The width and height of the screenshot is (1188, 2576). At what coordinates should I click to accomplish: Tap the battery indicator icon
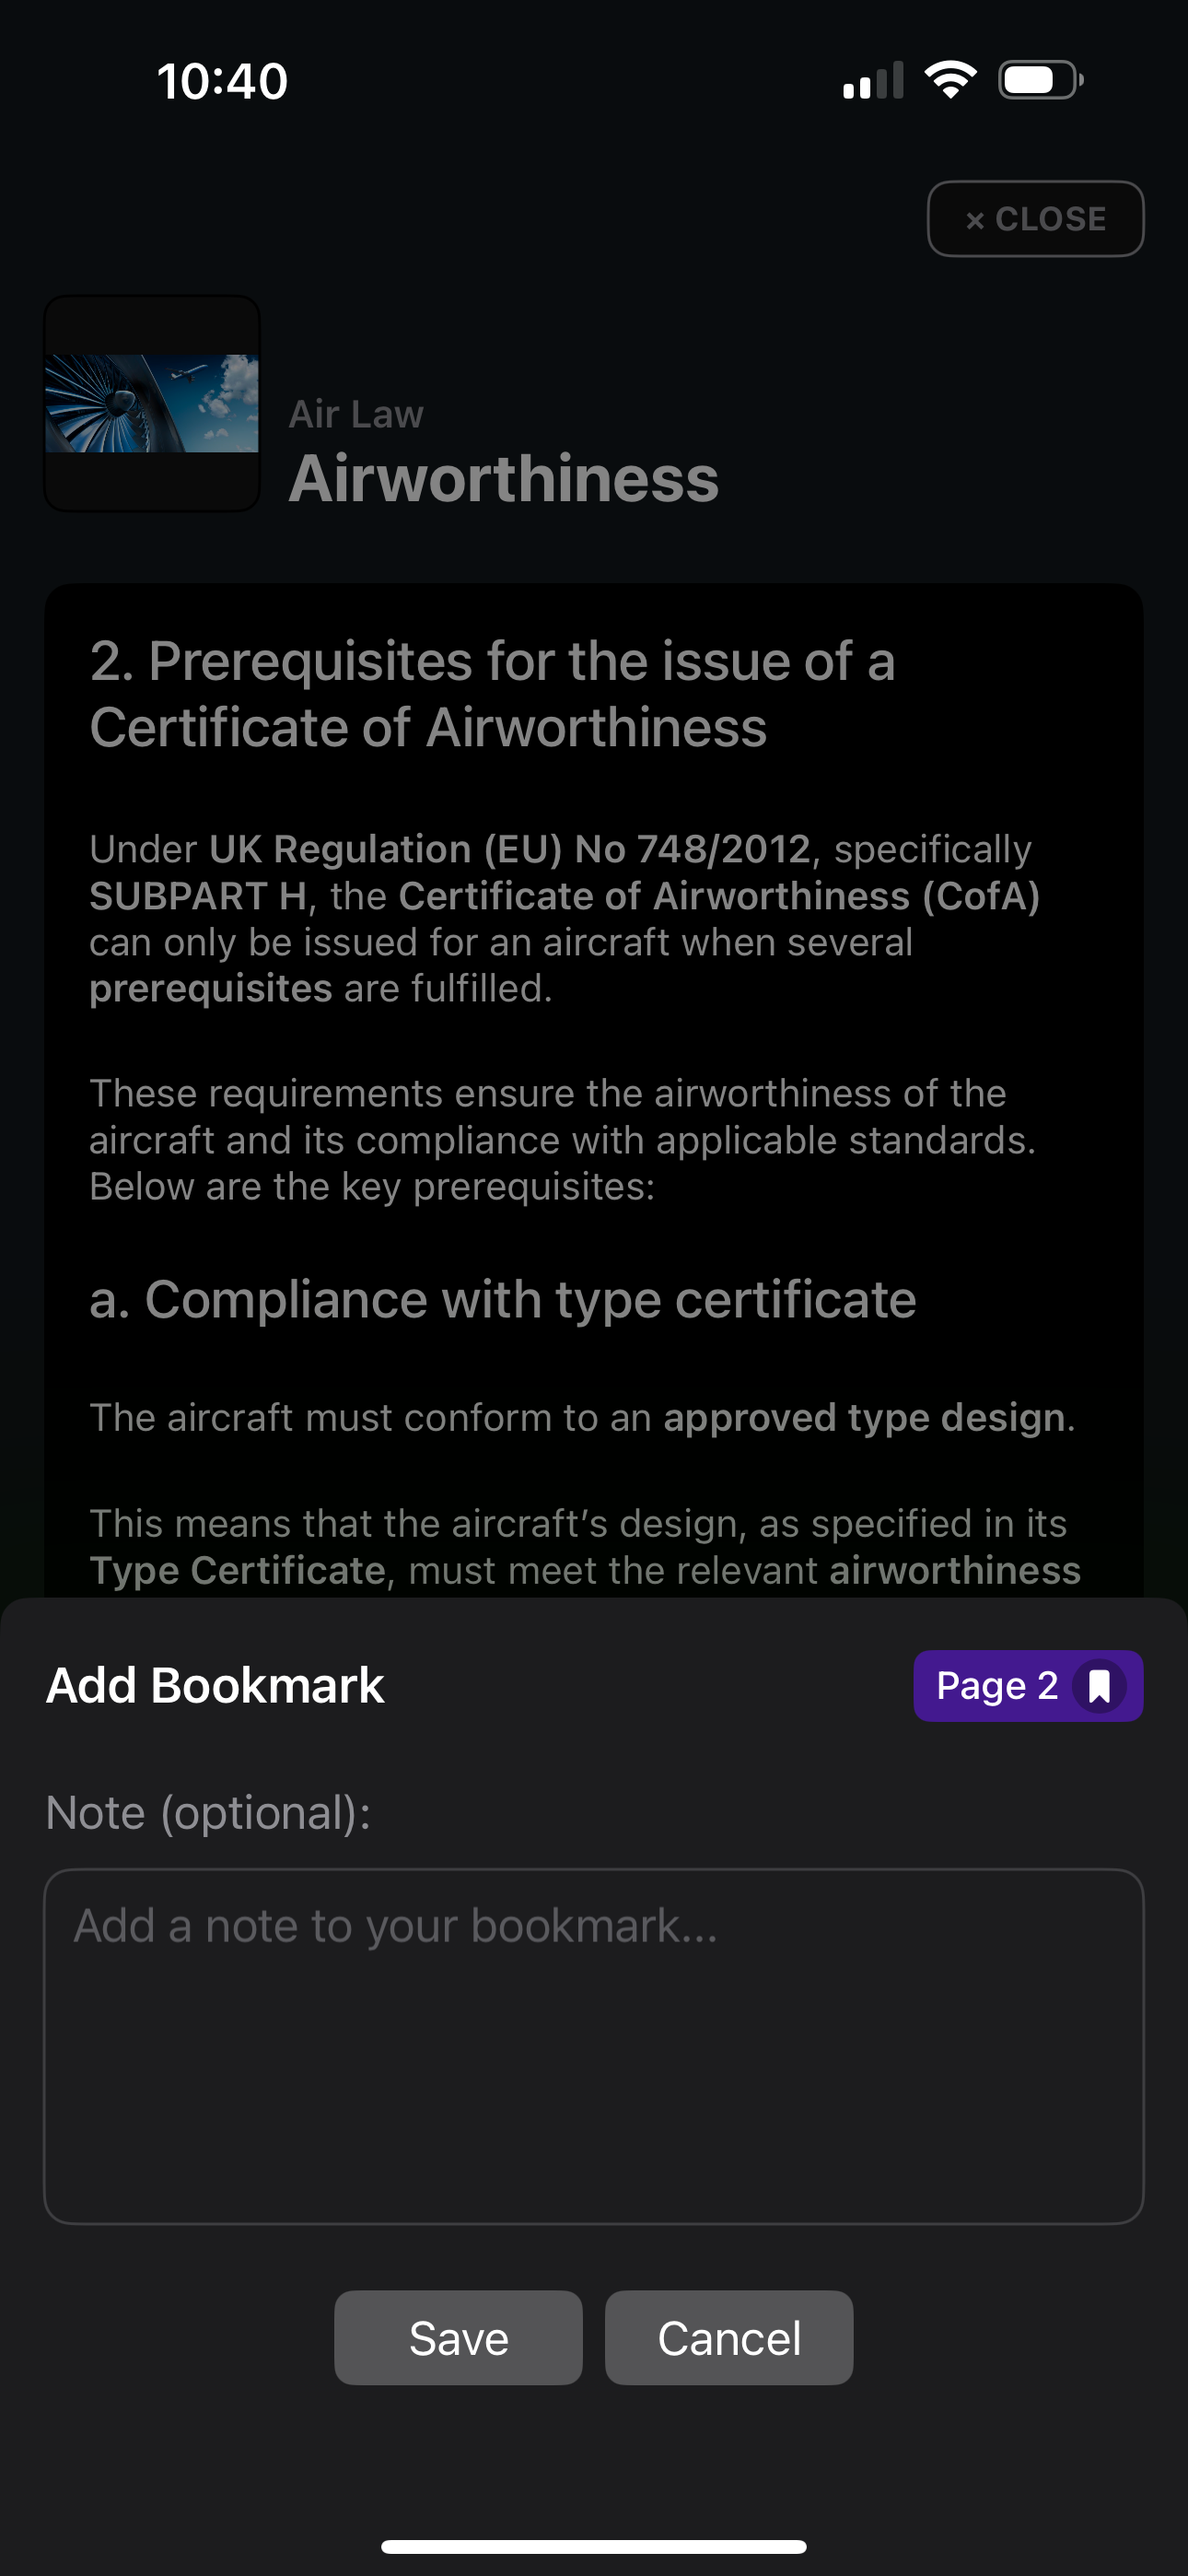point(1041,80)
